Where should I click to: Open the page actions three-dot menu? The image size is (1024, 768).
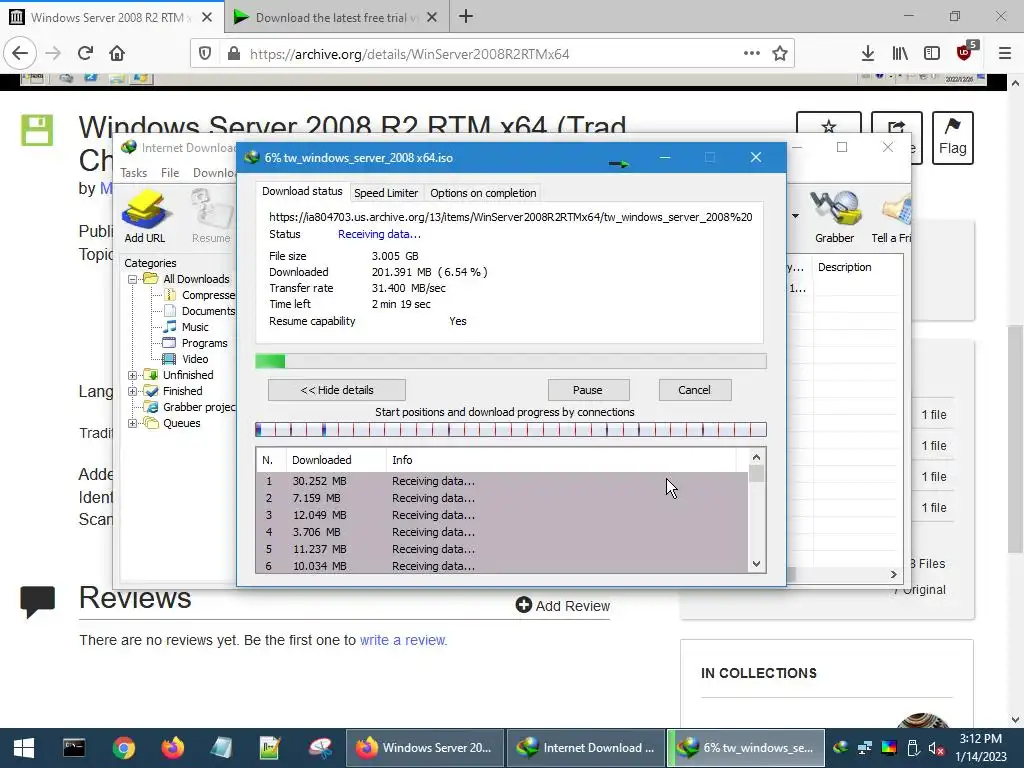coord(752,54)
